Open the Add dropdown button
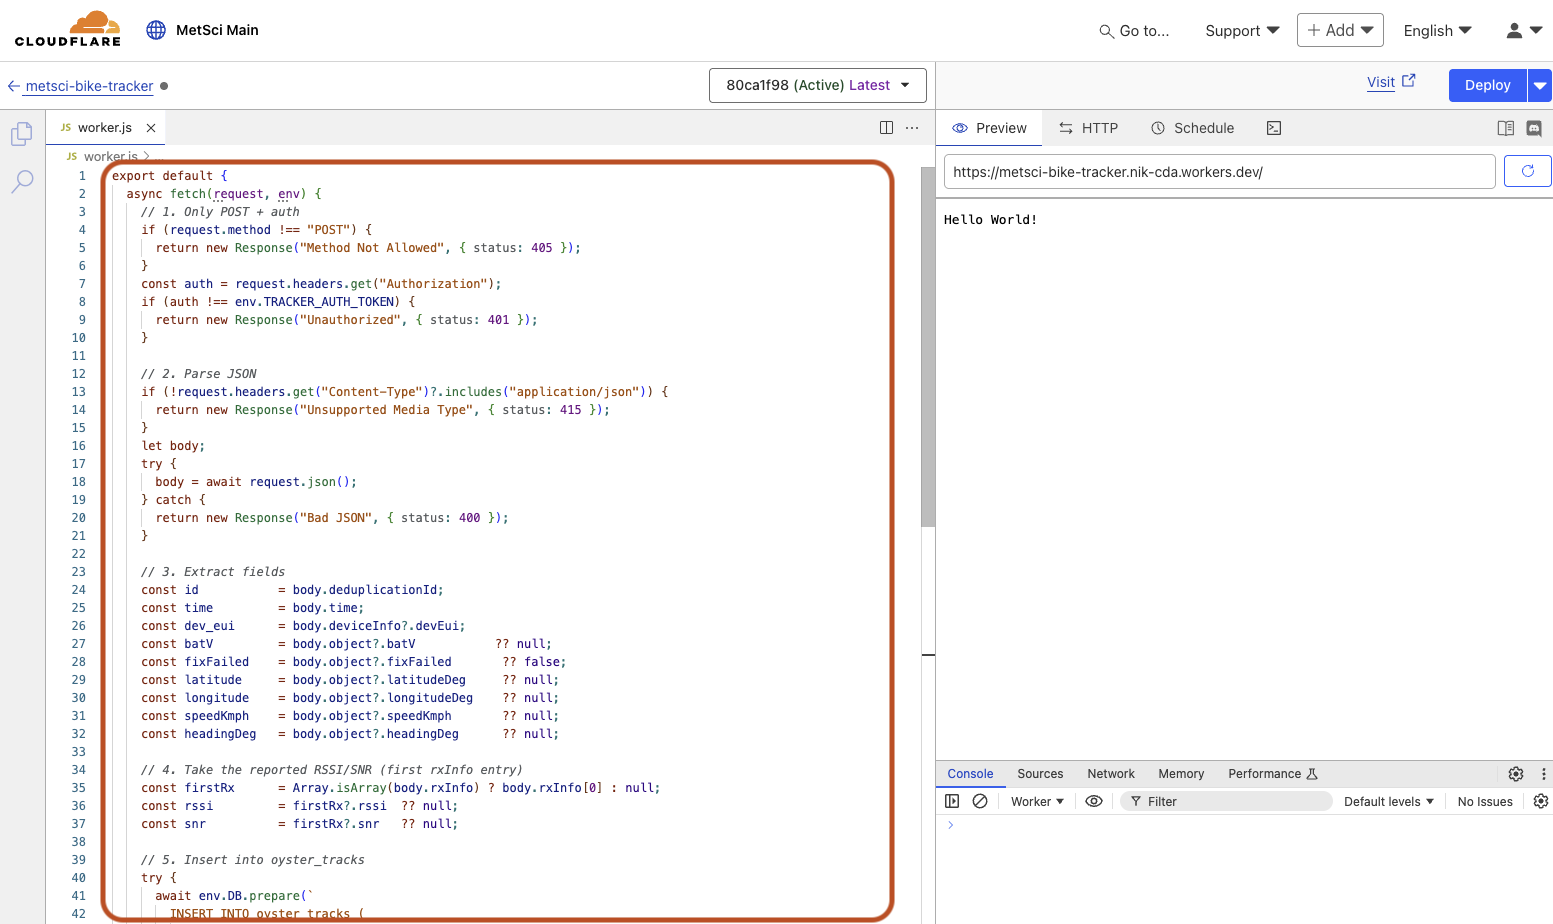This screenshot has height=924, width=1553. (1340, 30)
